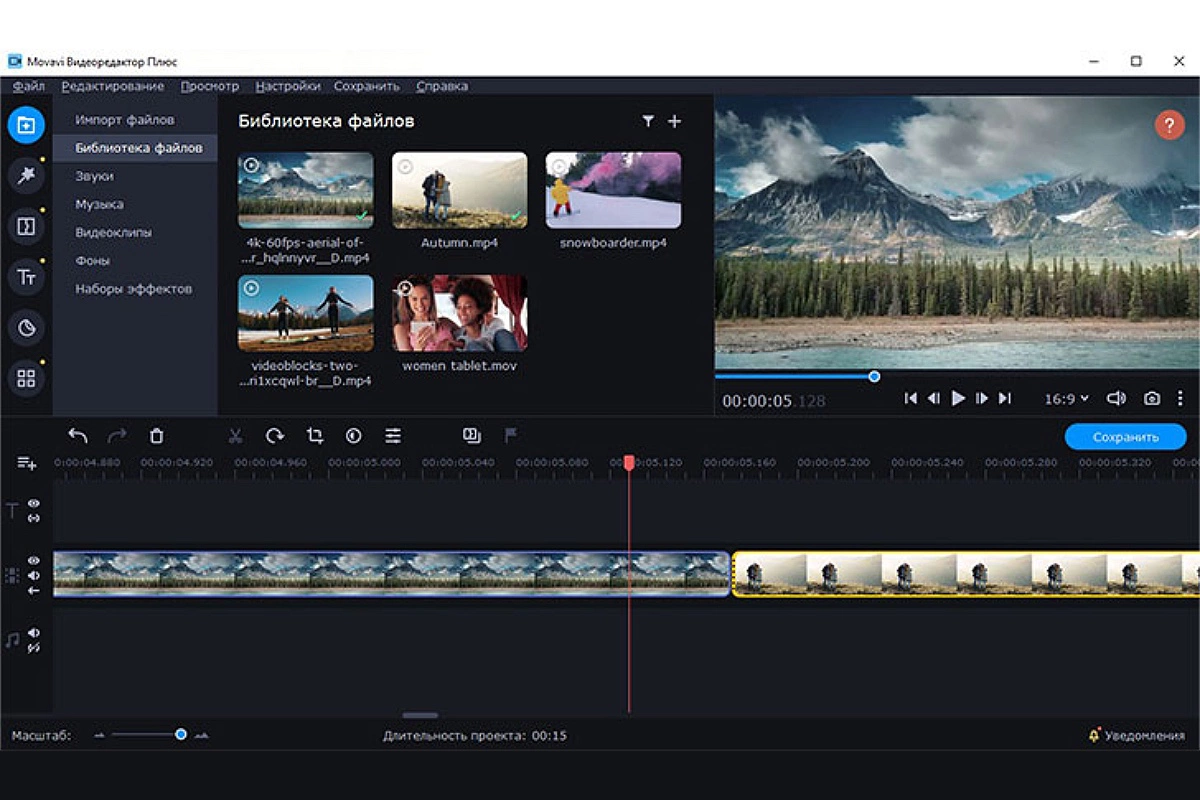
Task: Select the magic wand filters tool
Action: (x=27, y=175)
